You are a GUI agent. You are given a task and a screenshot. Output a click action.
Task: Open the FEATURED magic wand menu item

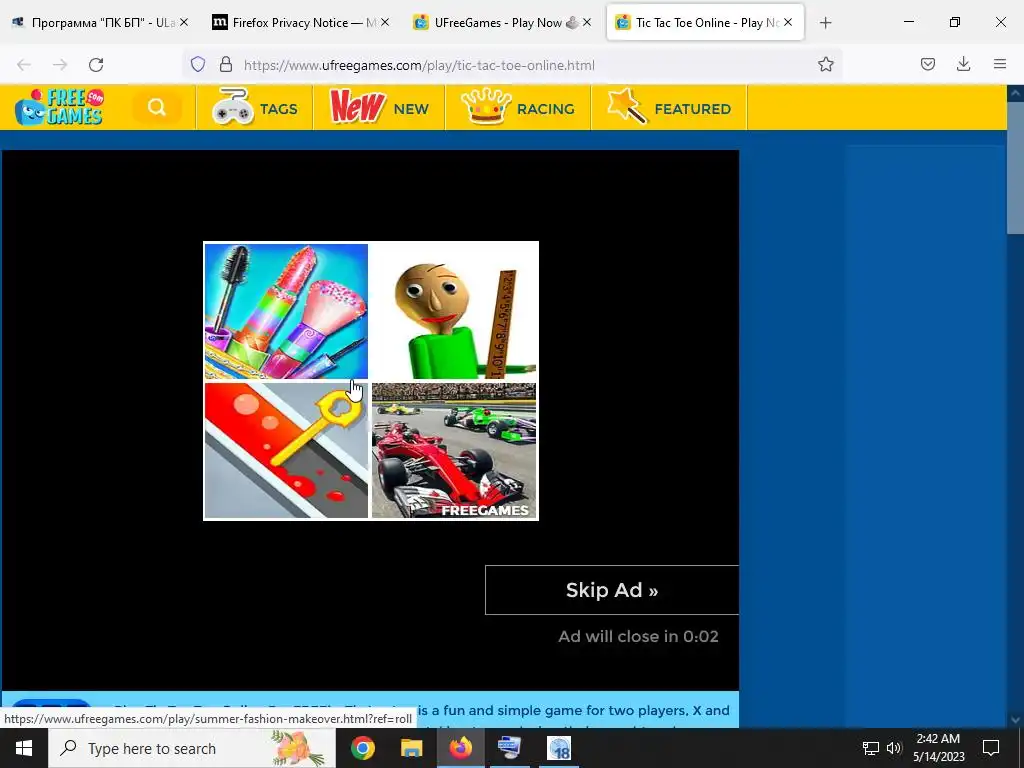(669, 108)
